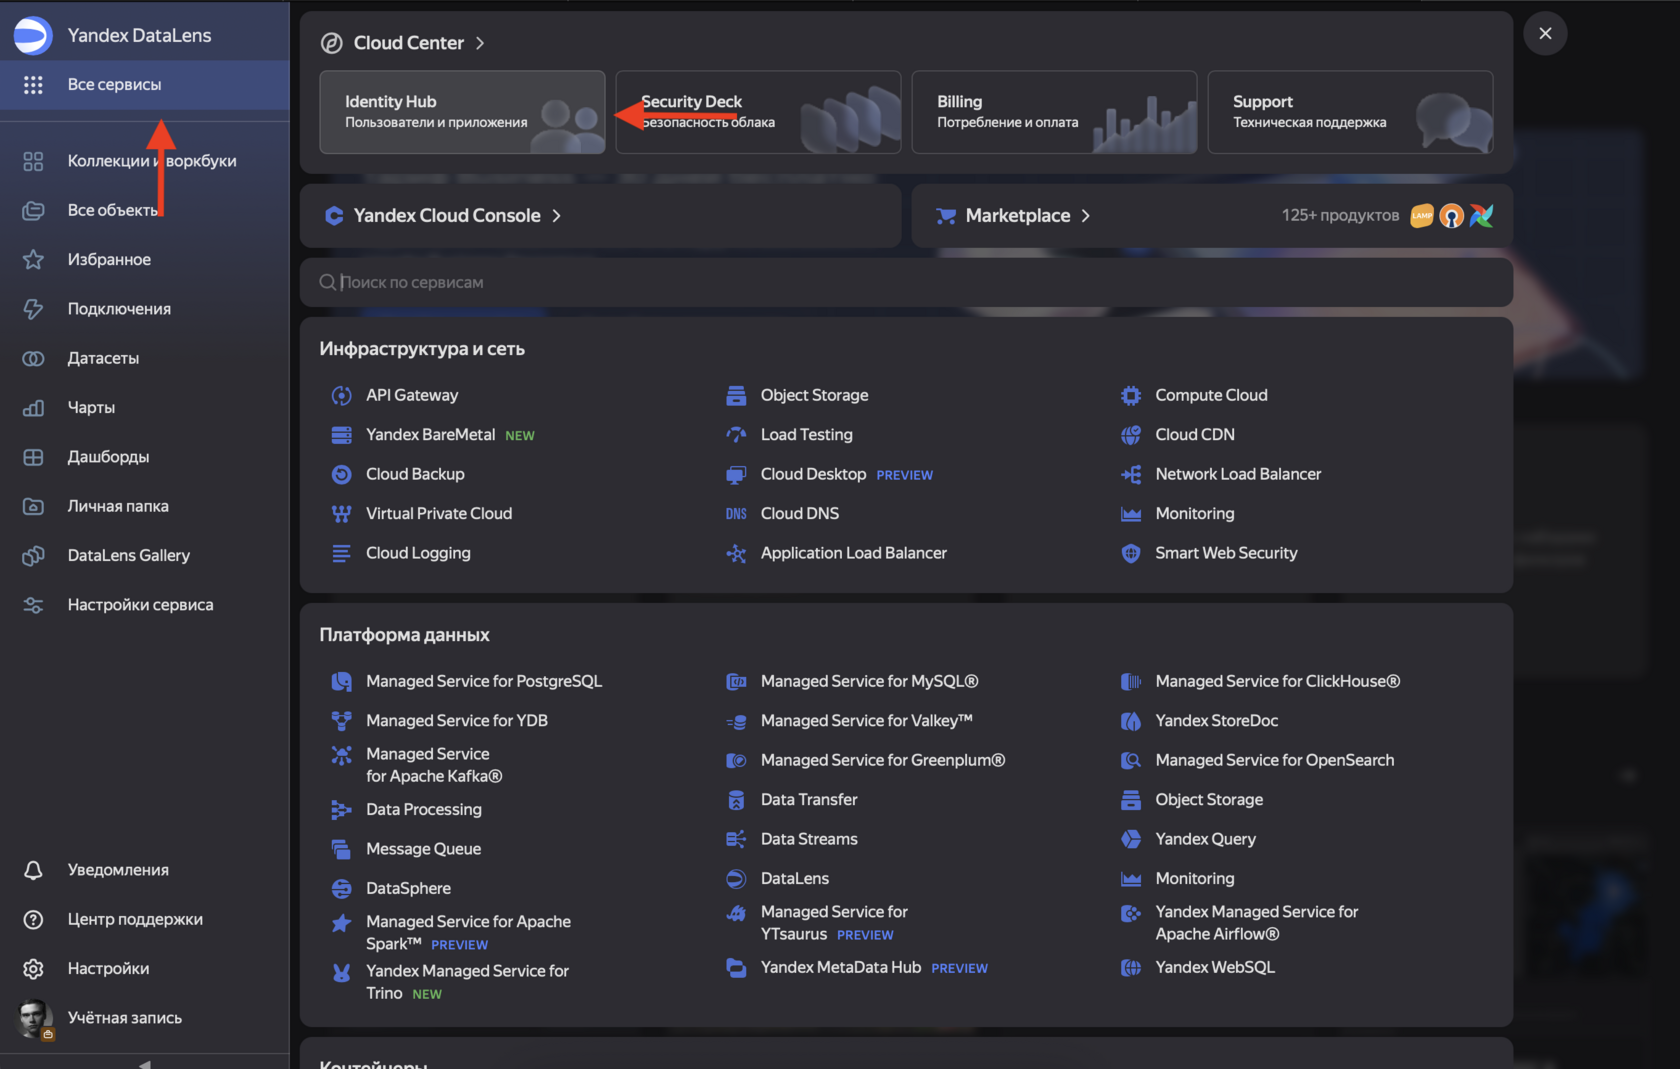This screenshot has height=1069, width=1680.
Task: Open Managed Service for YDB link
Action: (457, 721)
